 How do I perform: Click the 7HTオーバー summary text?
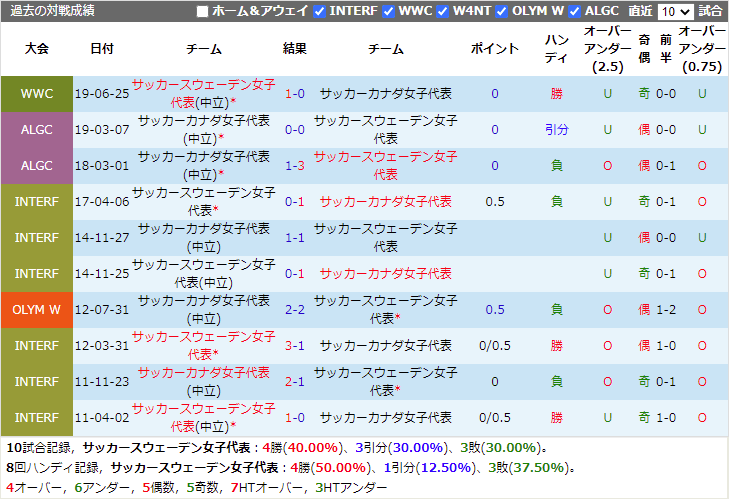click(264, 488)
